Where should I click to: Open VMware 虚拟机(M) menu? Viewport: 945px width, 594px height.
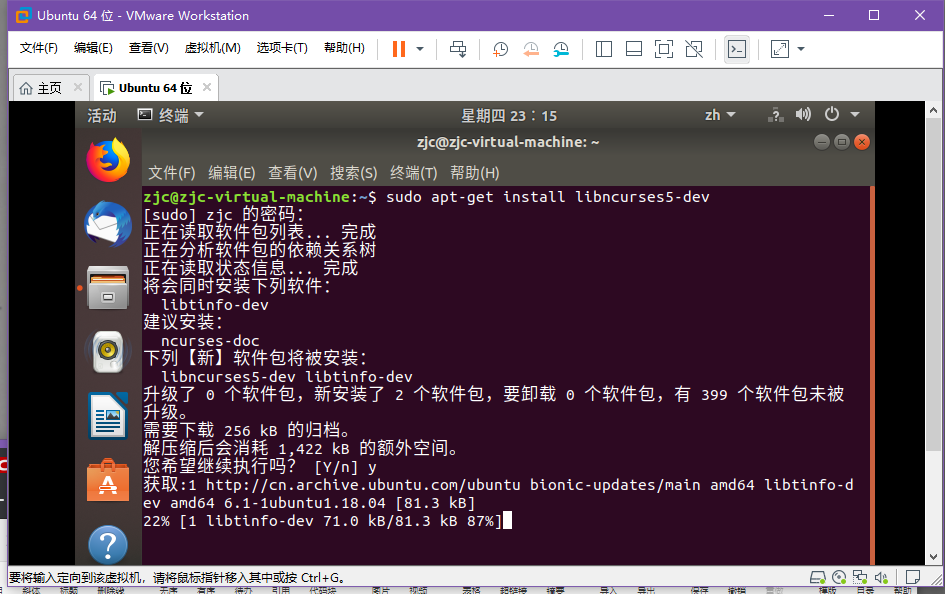(x=213, y=48)
